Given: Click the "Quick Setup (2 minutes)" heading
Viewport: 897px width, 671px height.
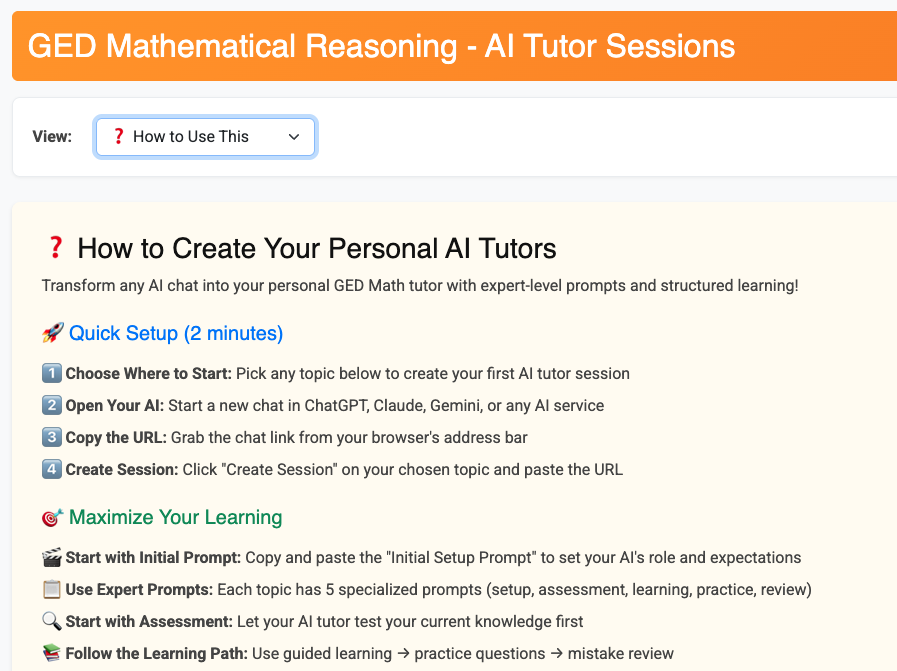Looking at the screenshot, I should pyautogui.click(x=176, y=333).
